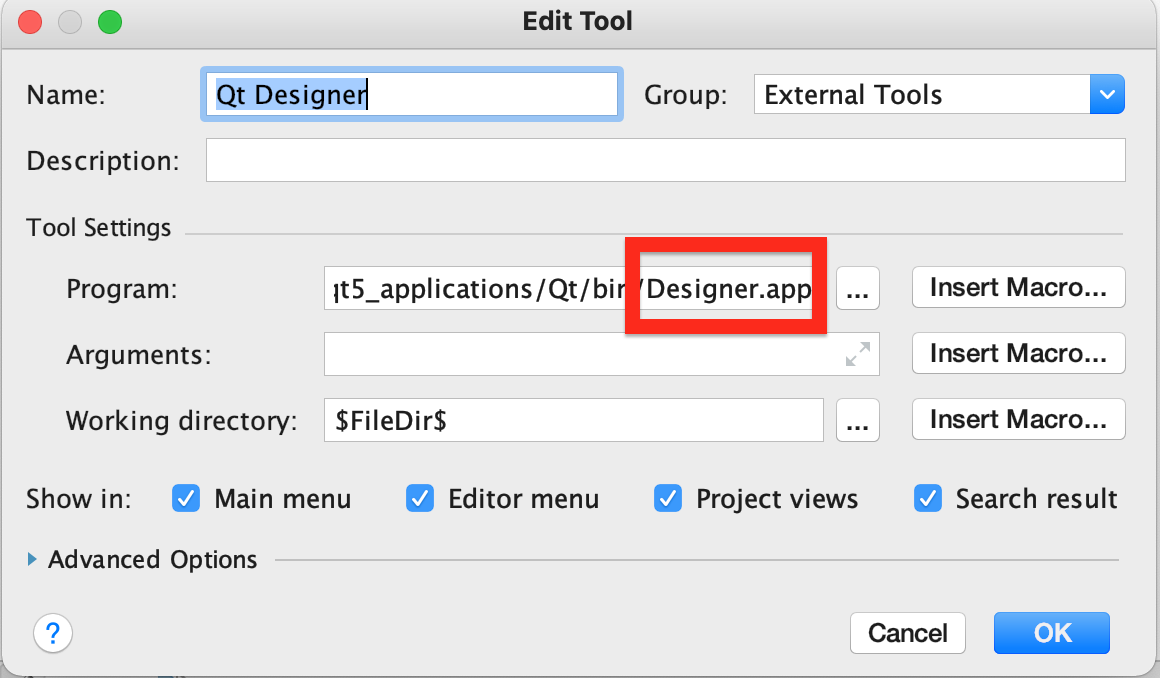The width and height of the screenshot is (1160, 678).
Task: Confirm the dialog with the OK button
Action: click(x=1052, y=633)
